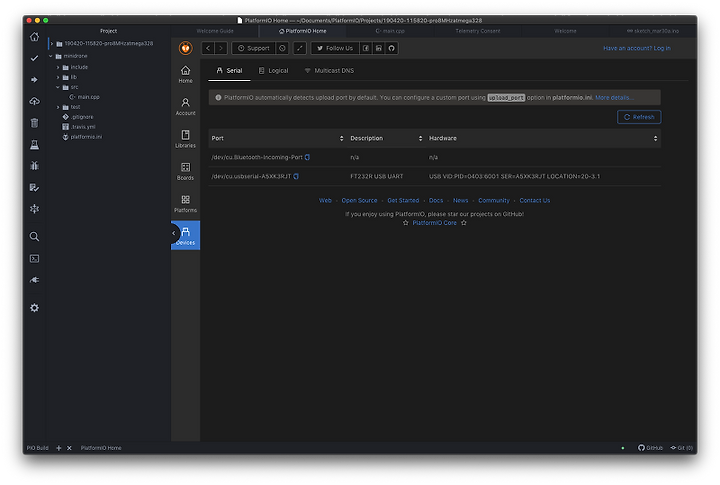The image size is (720, 485).
Task: Open Libraries in PIO sidebar
Action: point(186,139)
